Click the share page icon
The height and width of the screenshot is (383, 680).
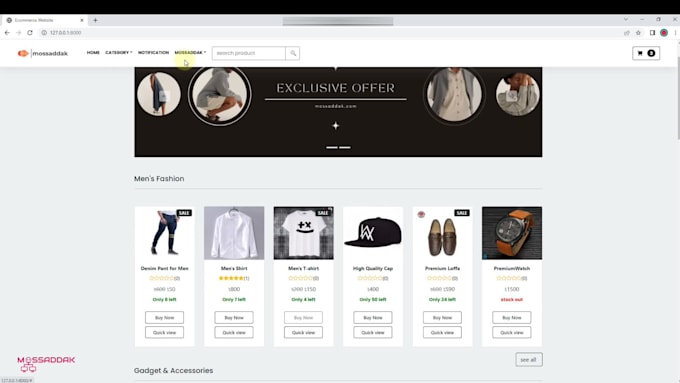tap(627, 33)
